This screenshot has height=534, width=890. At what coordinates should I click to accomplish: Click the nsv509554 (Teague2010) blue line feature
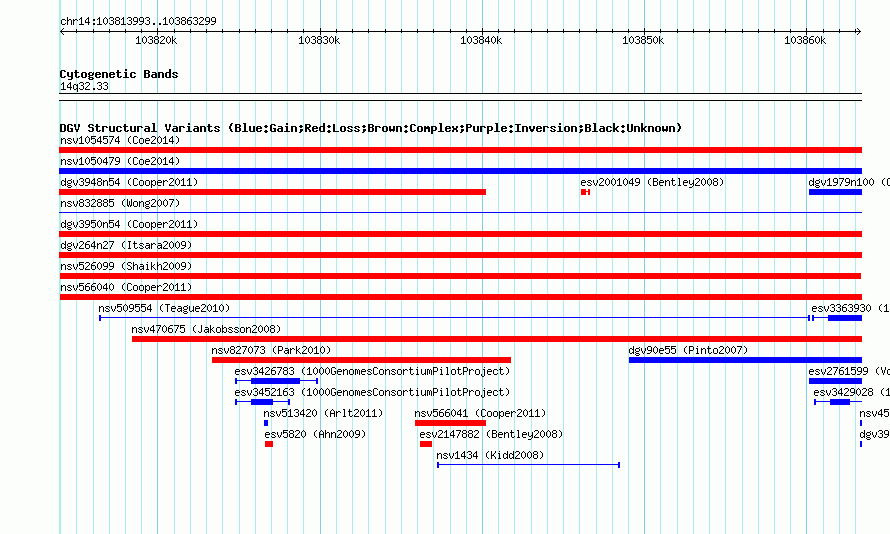(x=455, y=318)
